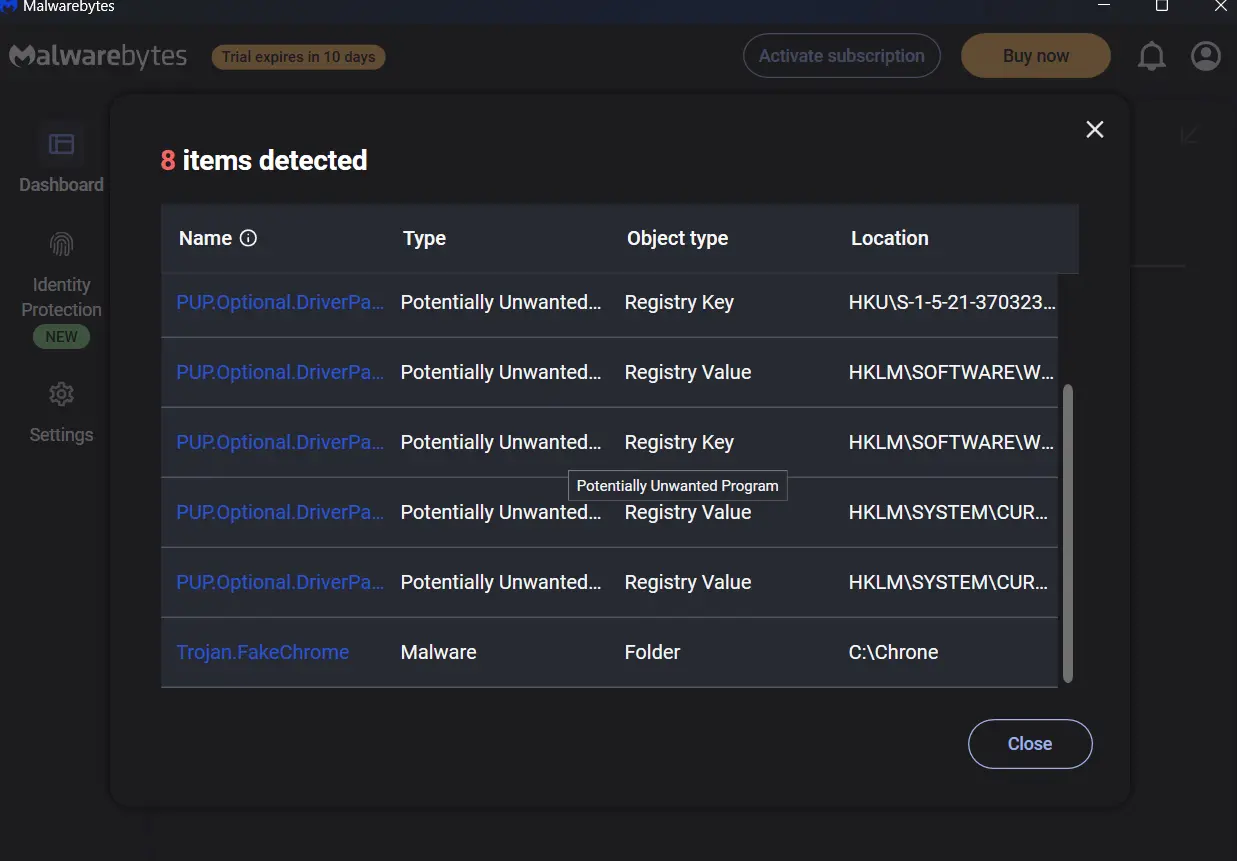Click the NEW badge under Identity Protection
Screen dimensions: 1237x861
tap(61, 337)
